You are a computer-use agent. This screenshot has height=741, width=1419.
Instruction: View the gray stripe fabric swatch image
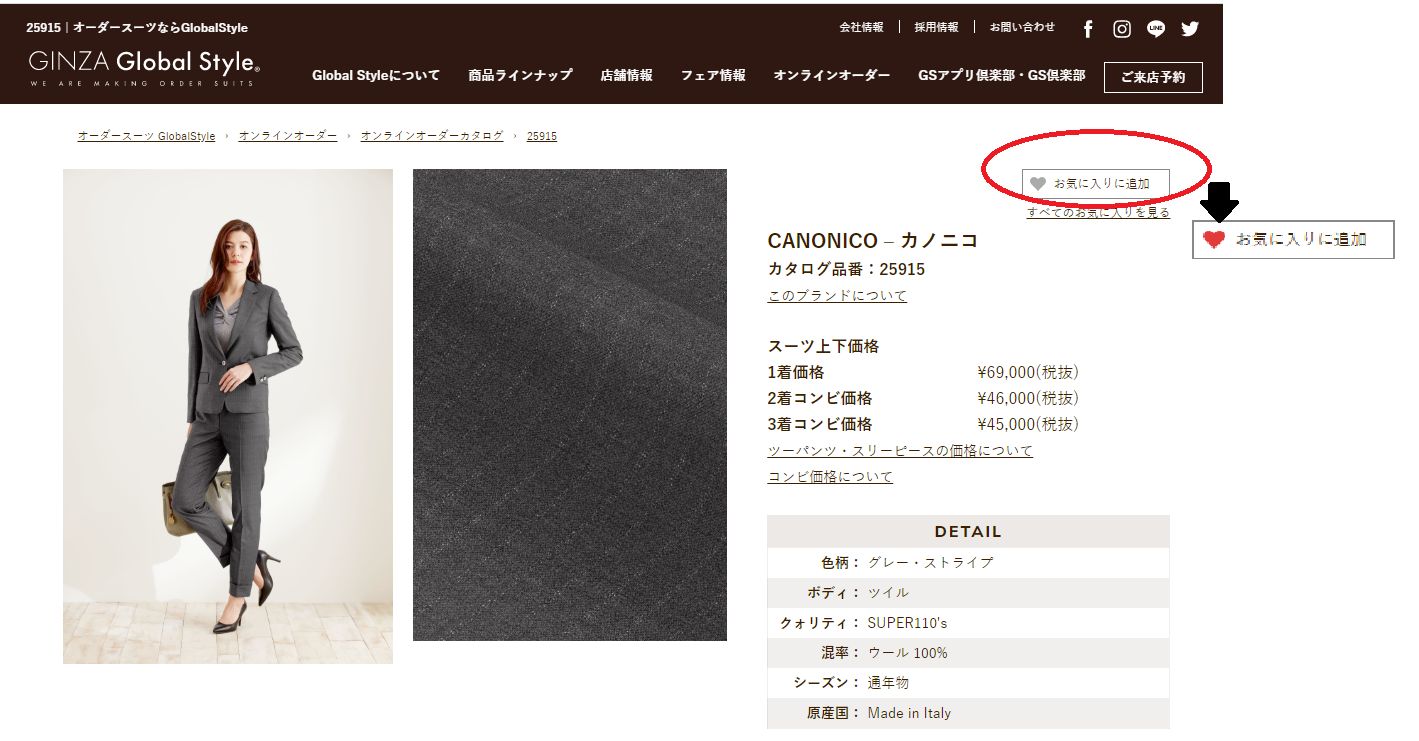tap(570, 405)
